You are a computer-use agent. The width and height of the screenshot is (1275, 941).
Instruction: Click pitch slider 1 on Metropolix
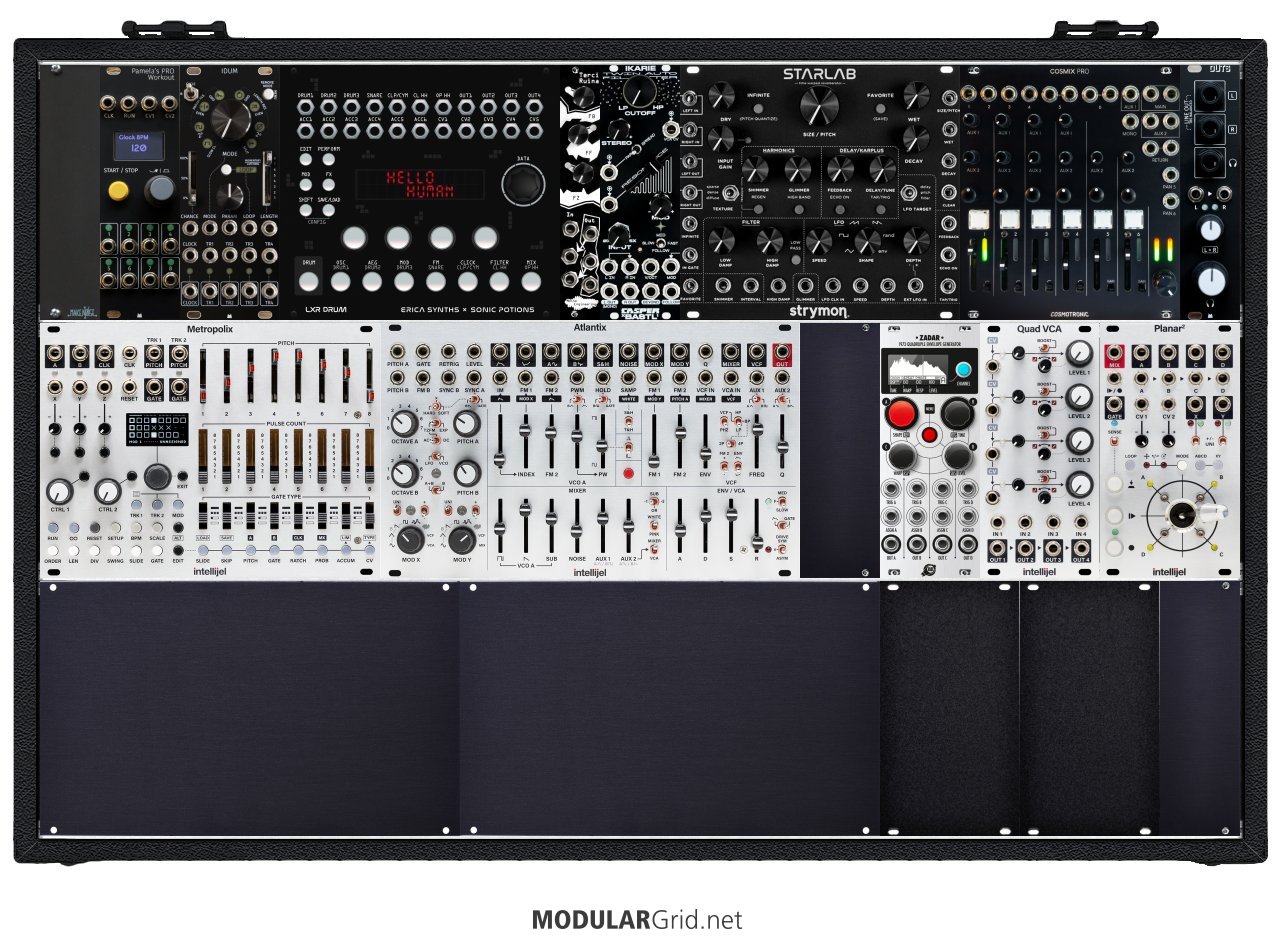click(205, 377)
